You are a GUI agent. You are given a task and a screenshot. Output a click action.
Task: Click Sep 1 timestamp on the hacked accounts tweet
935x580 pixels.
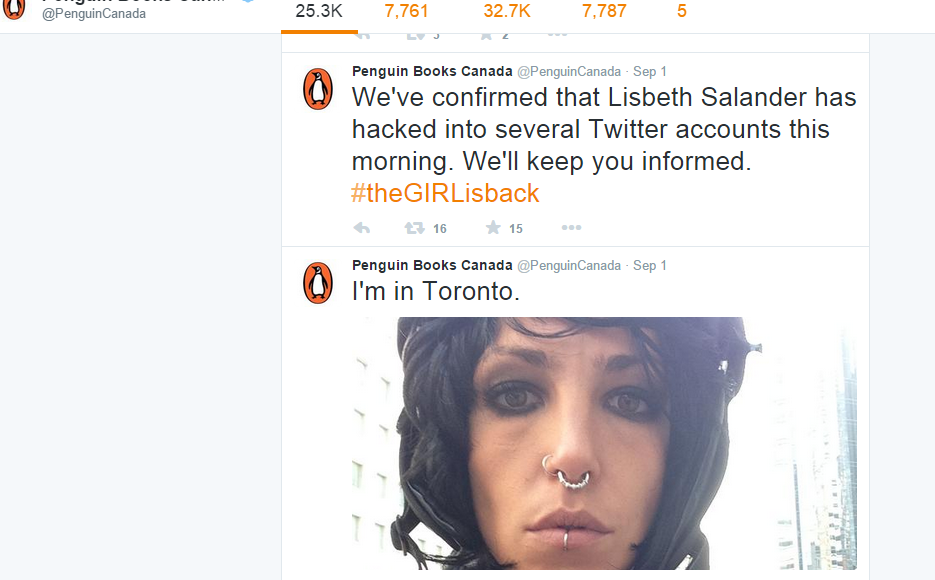[x=649, y=72]
